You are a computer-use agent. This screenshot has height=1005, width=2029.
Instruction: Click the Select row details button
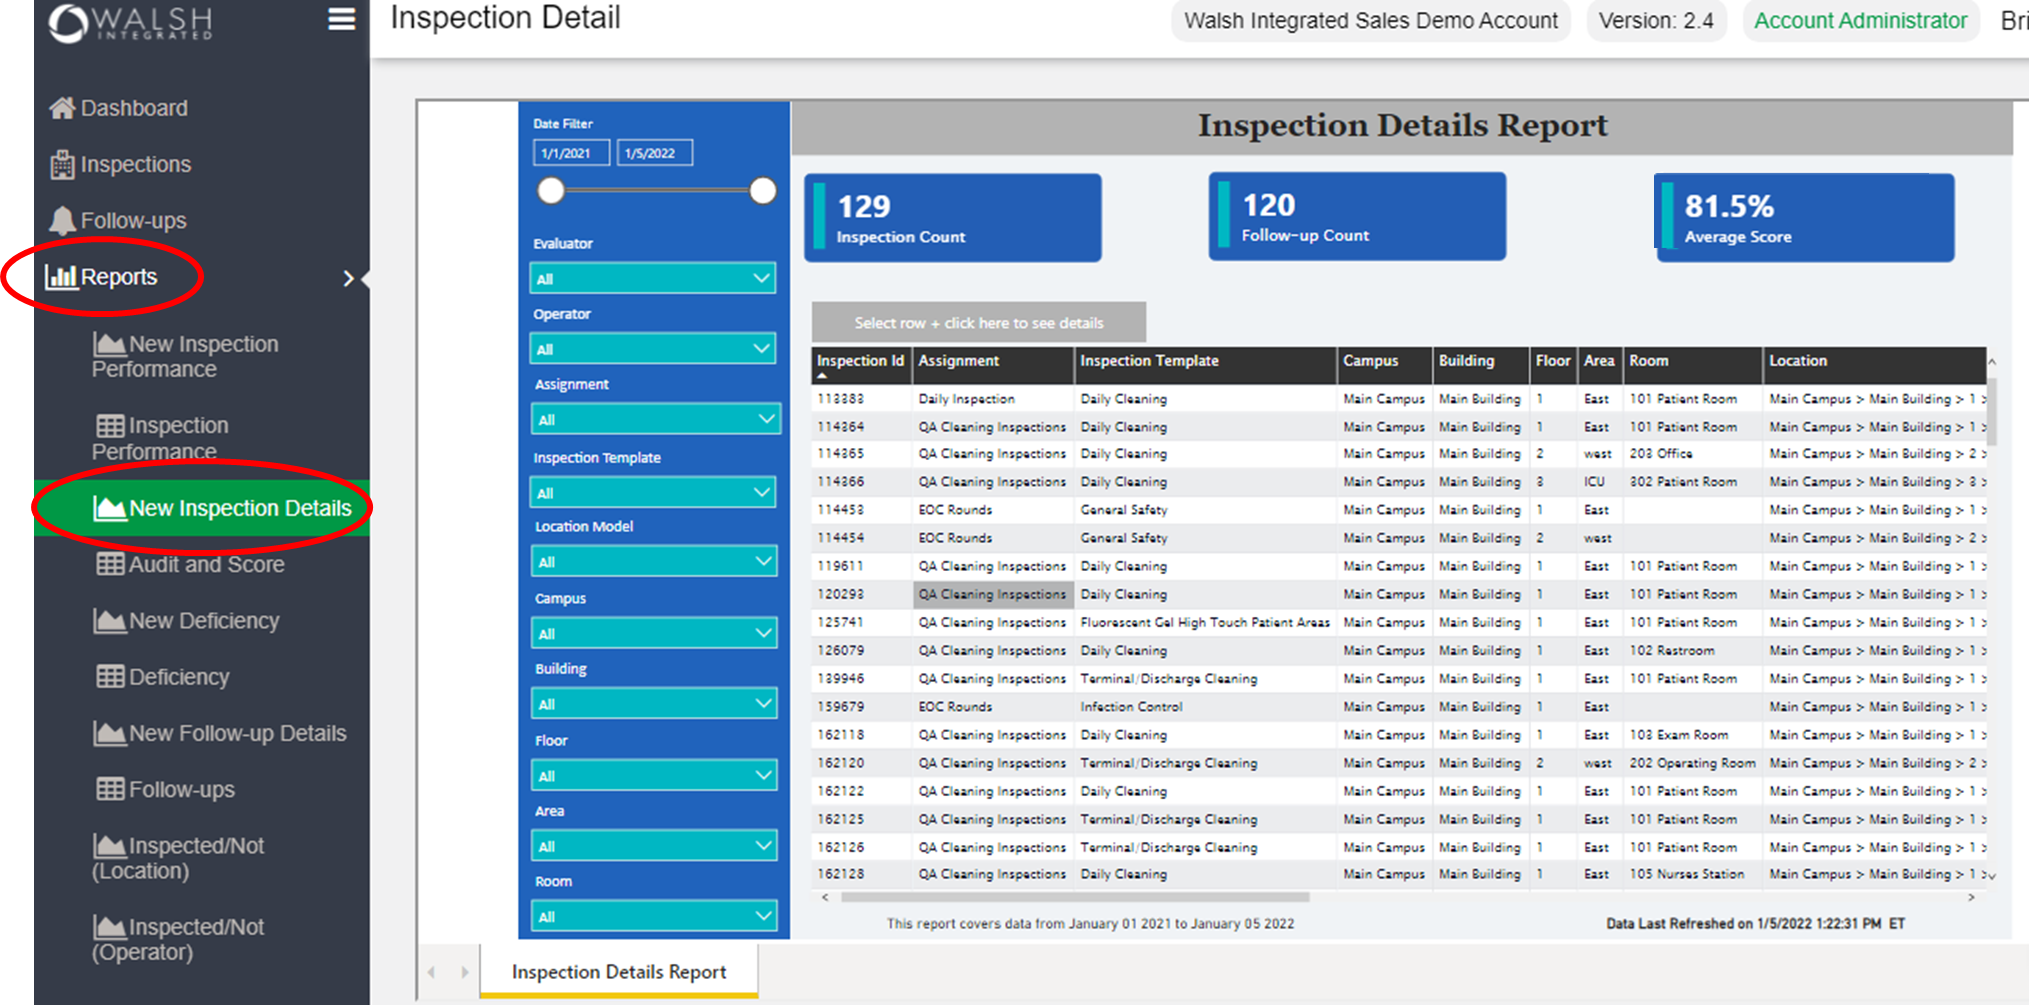(x=978, y=322)
